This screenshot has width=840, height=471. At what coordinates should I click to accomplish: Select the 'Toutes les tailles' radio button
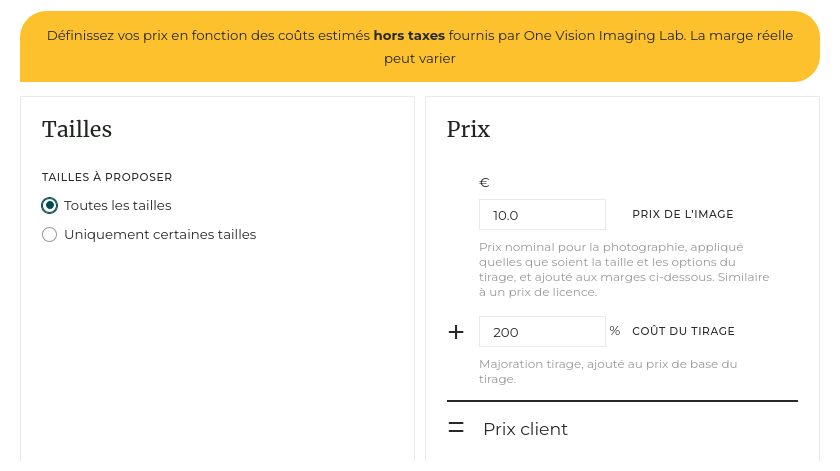pyautogui.click(x=50, y=206)
